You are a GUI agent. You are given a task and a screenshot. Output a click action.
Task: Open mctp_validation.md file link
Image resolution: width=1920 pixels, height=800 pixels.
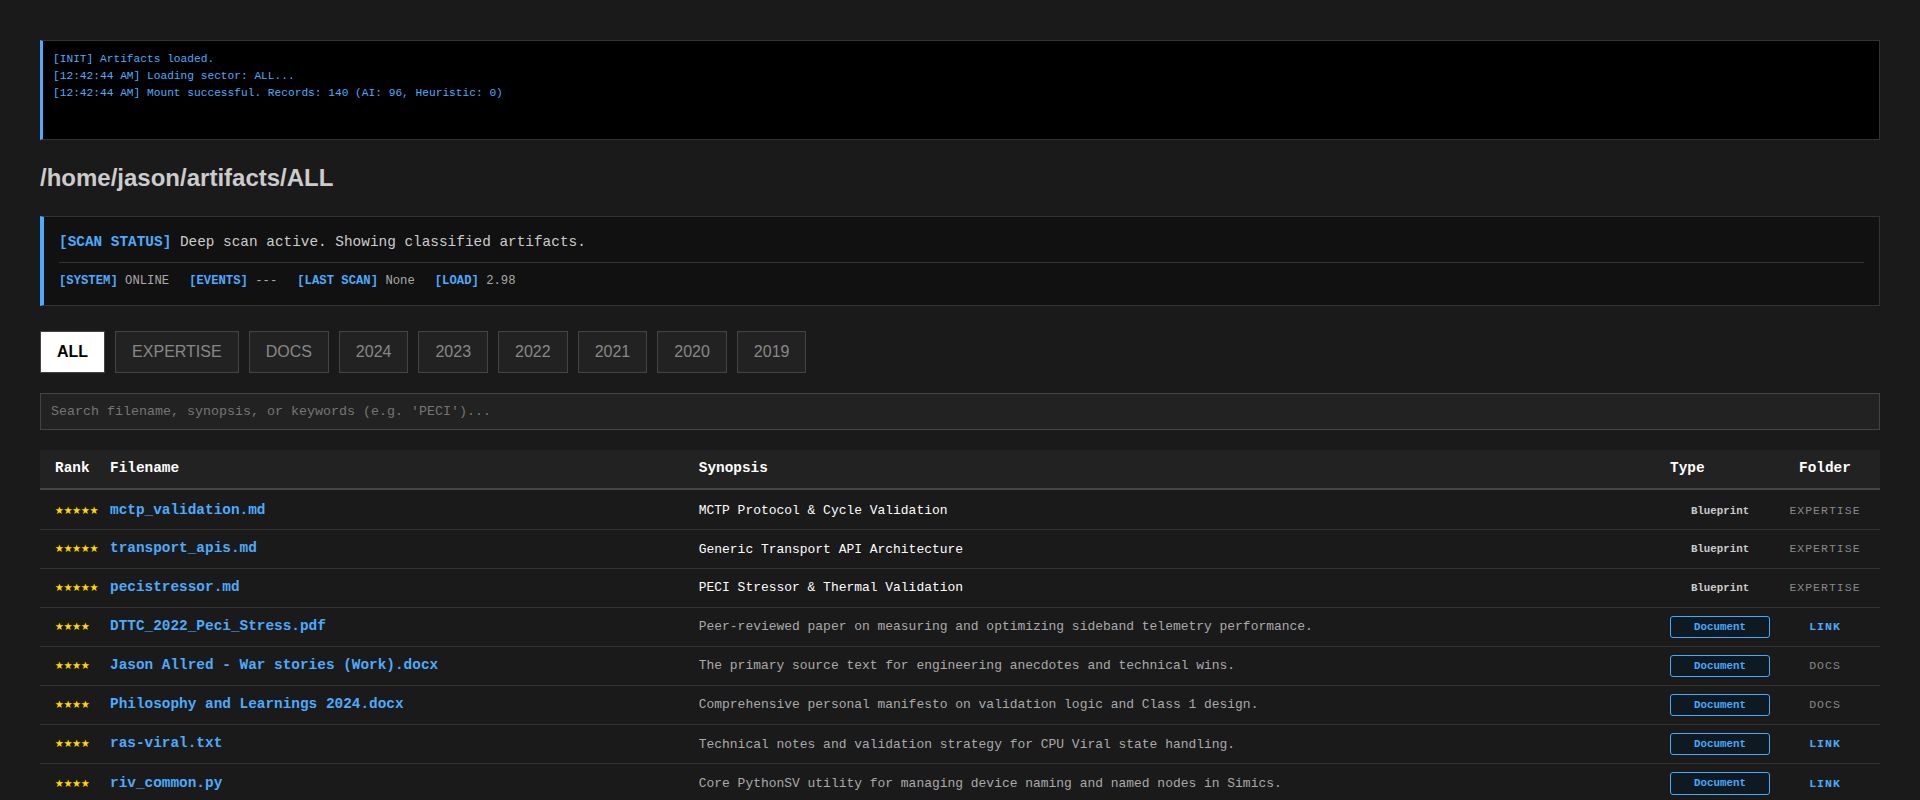187,510
